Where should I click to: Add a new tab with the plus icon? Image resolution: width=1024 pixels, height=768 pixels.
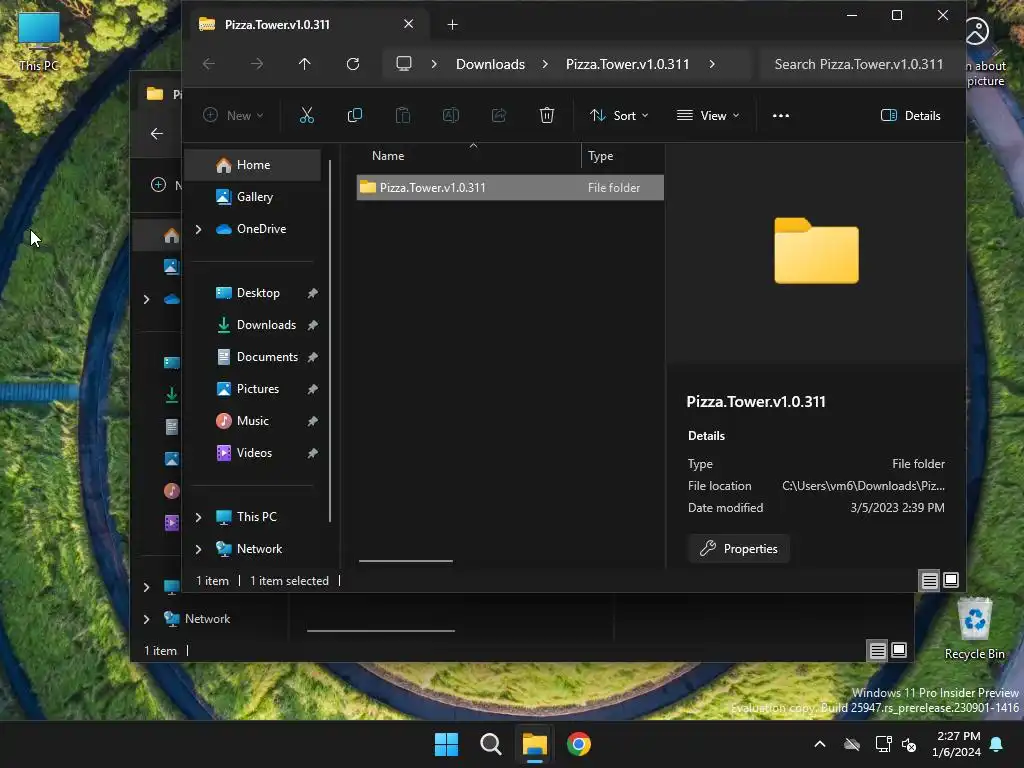click(x=452, y=25)
